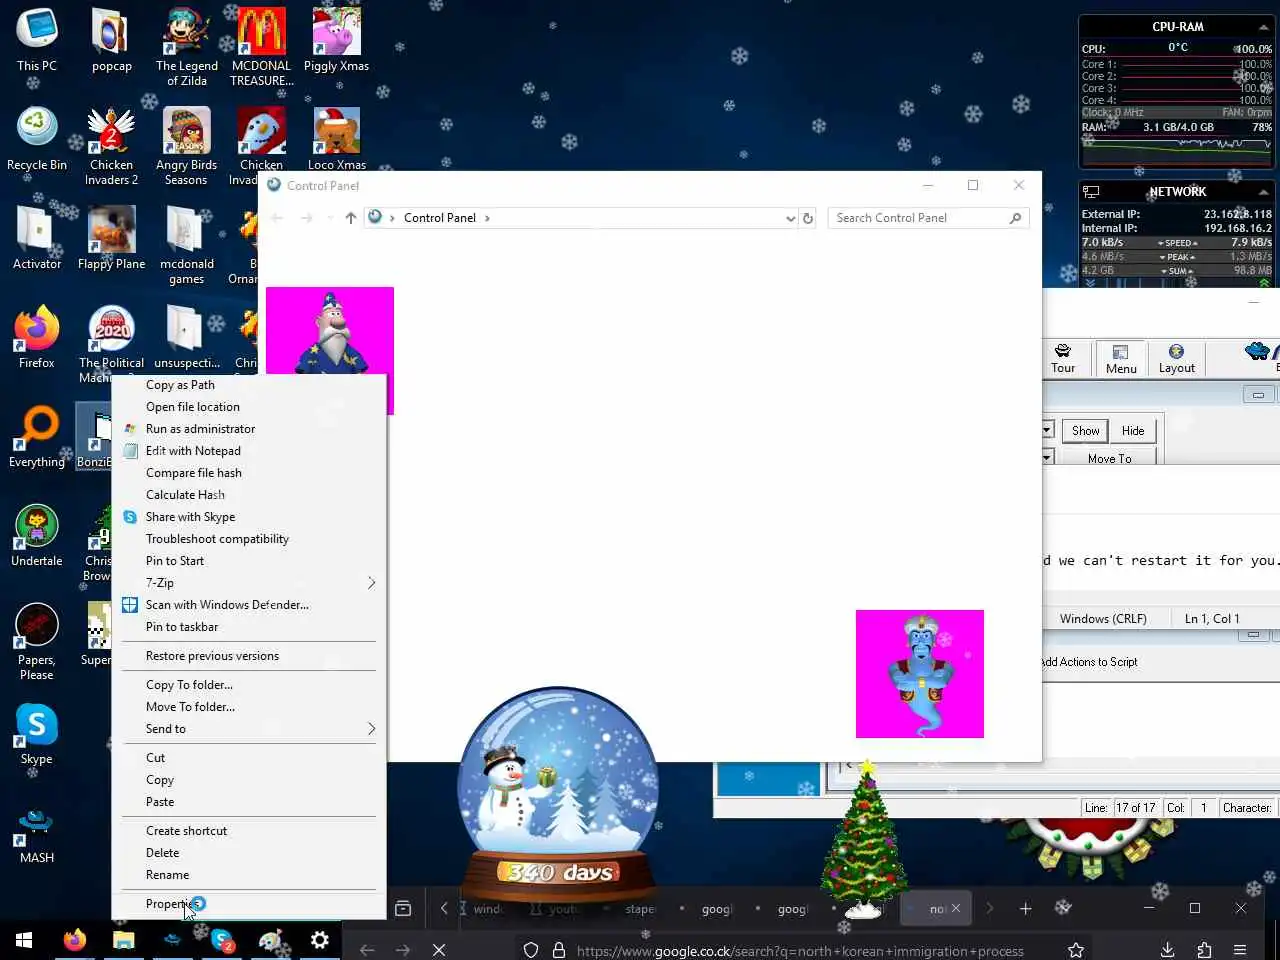Open the dropdown beside the Show button
Viewport: 1280px width, 960px height.
(x=1048, y=431)
